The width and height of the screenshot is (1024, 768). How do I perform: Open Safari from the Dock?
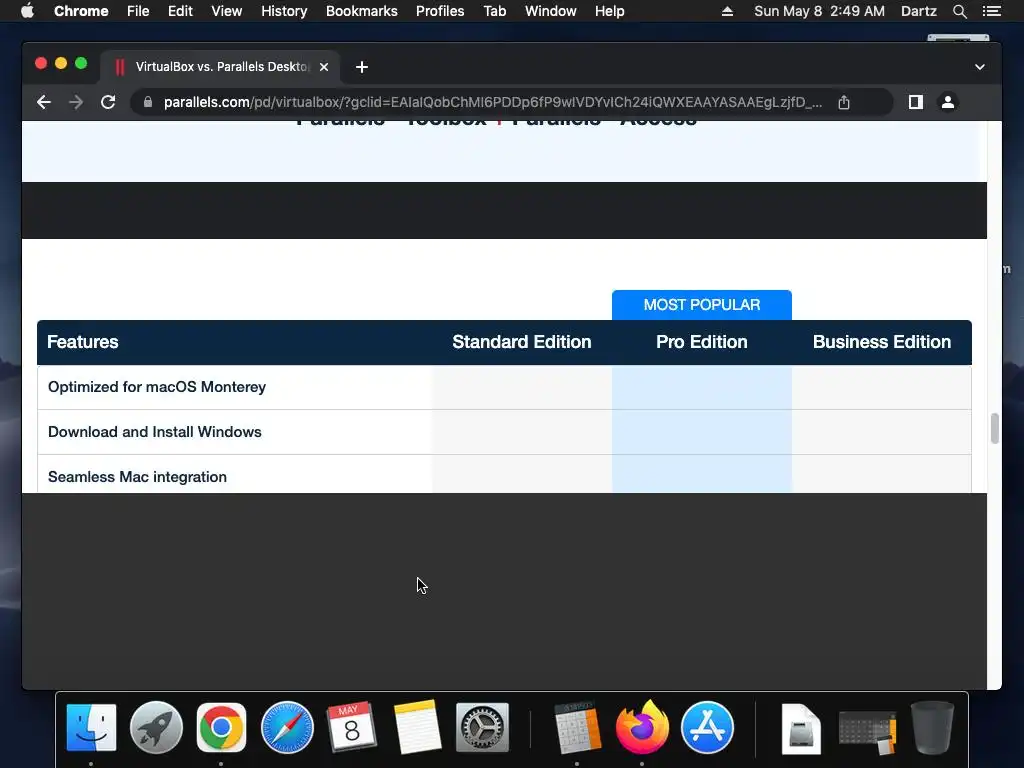(x=287, y=728)
